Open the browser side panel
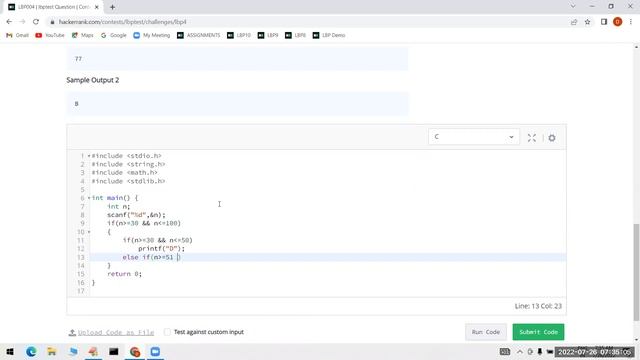Screen dimensions: 640x360 pyautogui.click(x=604, y=22)
